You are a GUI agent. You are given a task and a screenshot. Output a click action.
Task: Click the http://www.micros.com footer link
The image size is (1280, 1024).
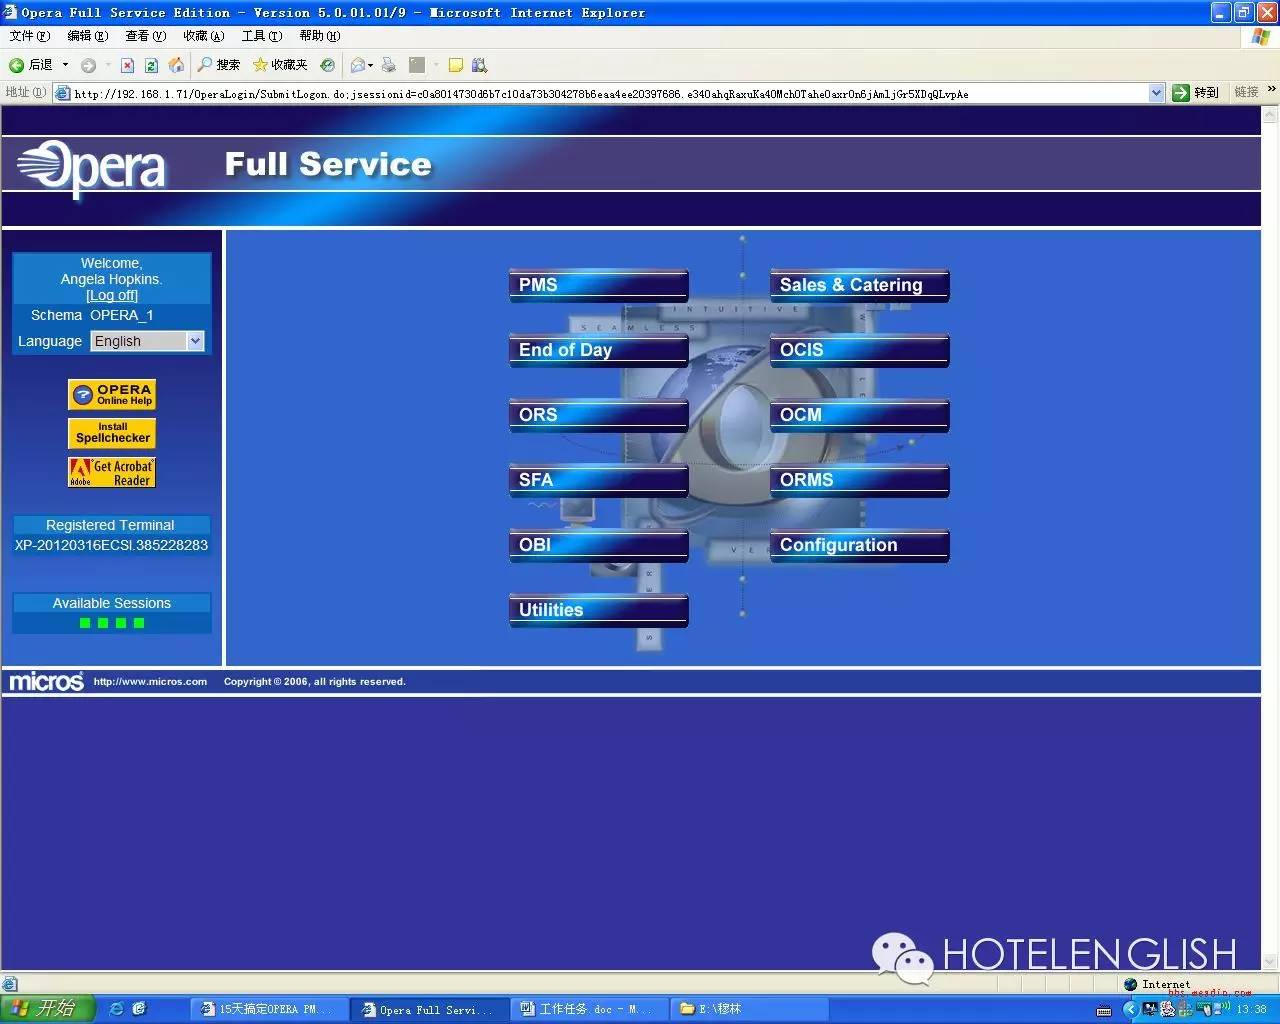[150, 682]
